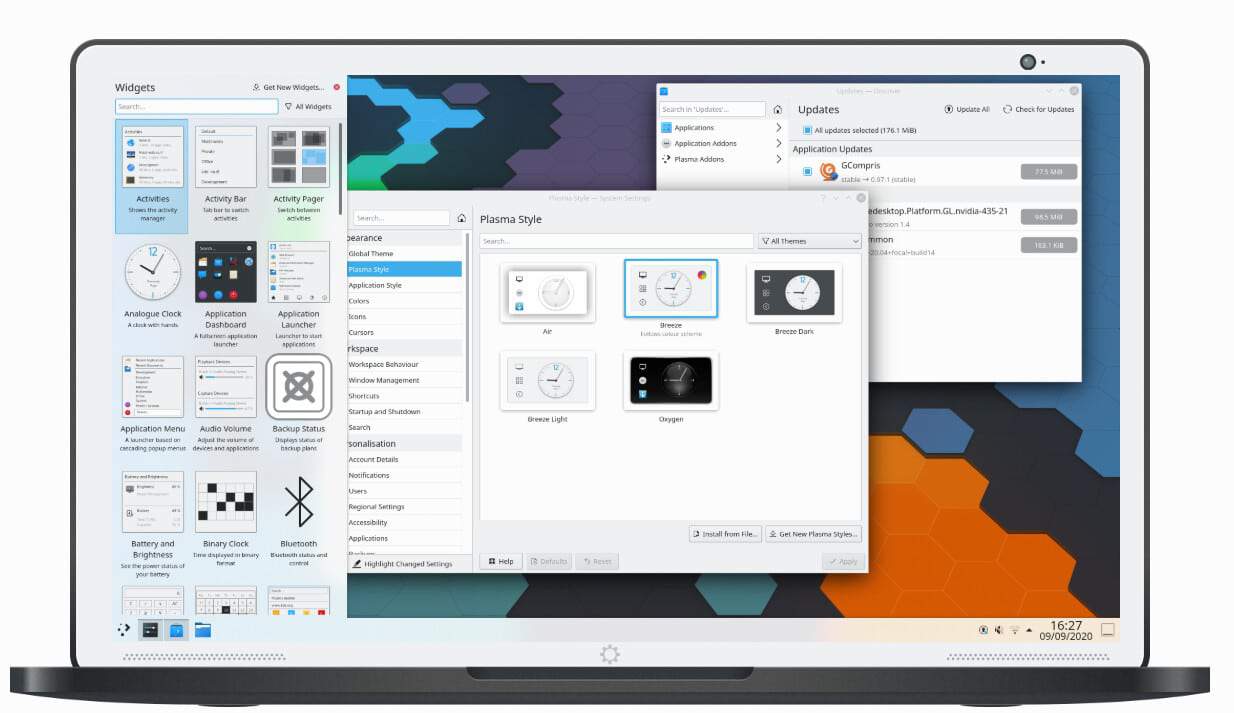Image resolution: width=1234 pixels, height=713 pixels.
Task: Click the Discover sidebar home icon
Action: 777,109
